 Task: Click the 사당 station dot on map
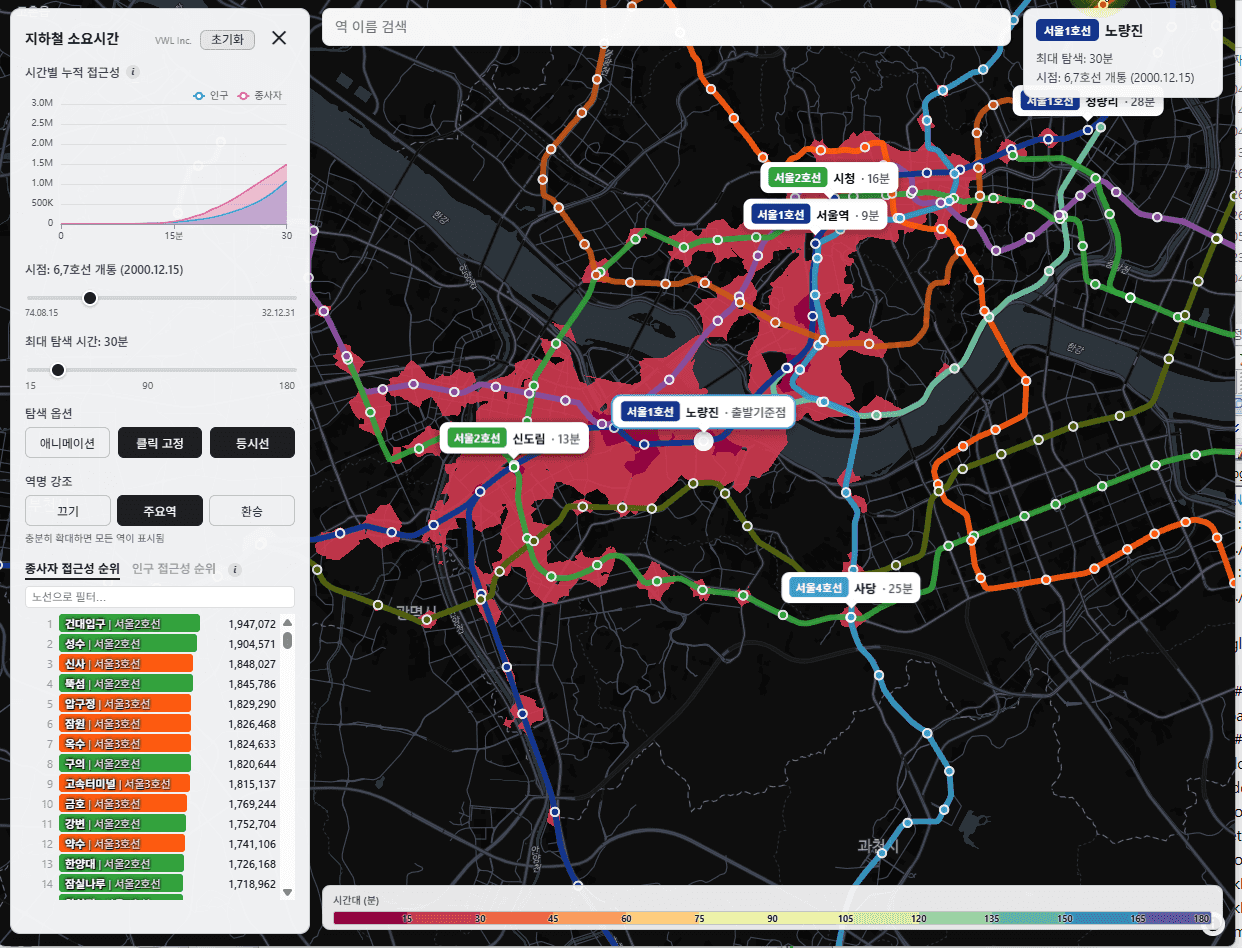click(852, 616)
